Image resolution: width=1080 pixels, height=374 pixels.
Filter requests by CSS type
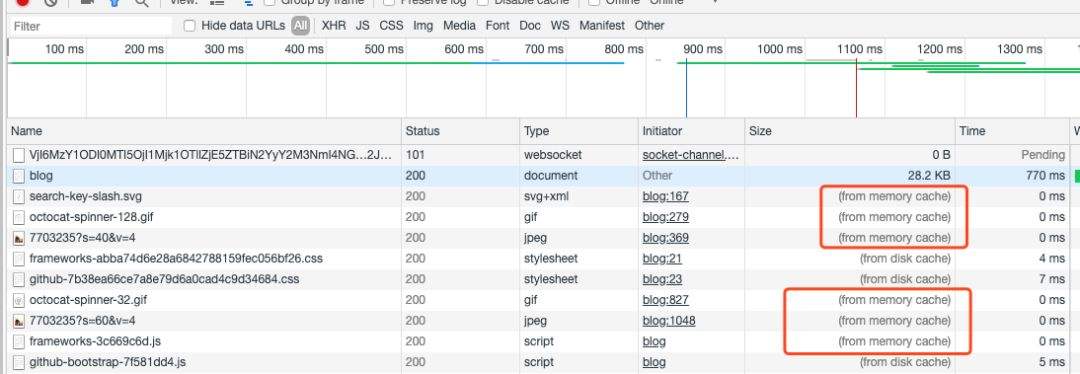[x=391, y=26]
